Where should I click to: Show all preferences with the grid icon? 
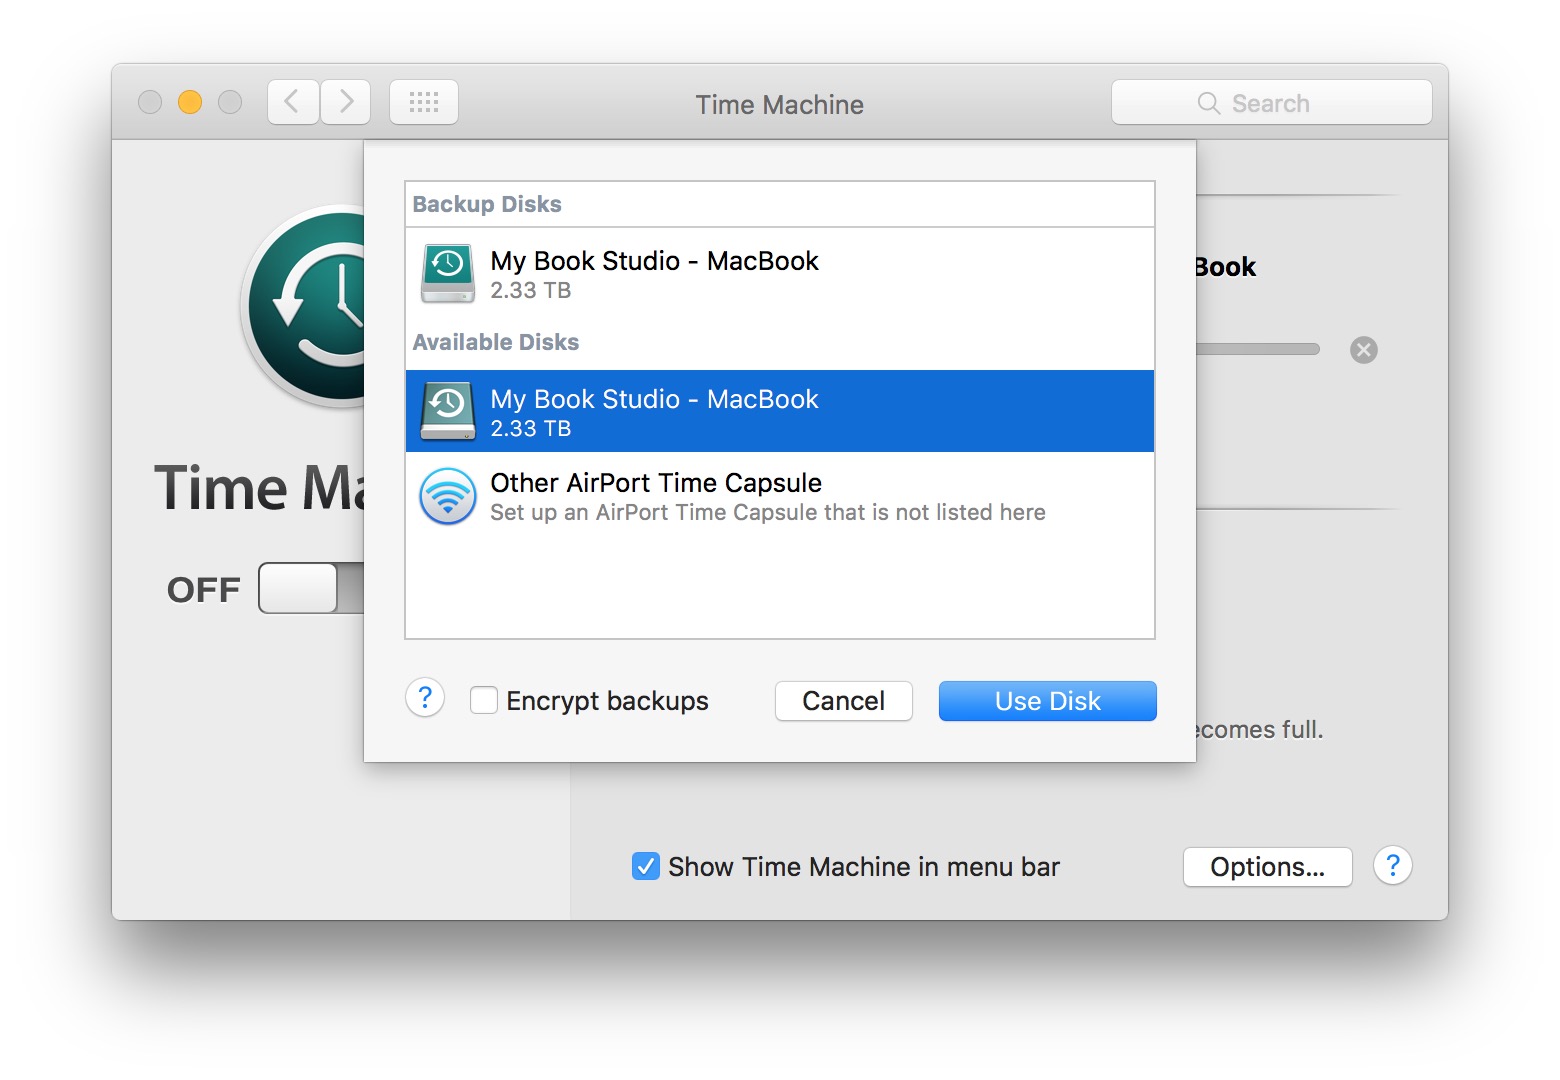(x=424, y=102)
